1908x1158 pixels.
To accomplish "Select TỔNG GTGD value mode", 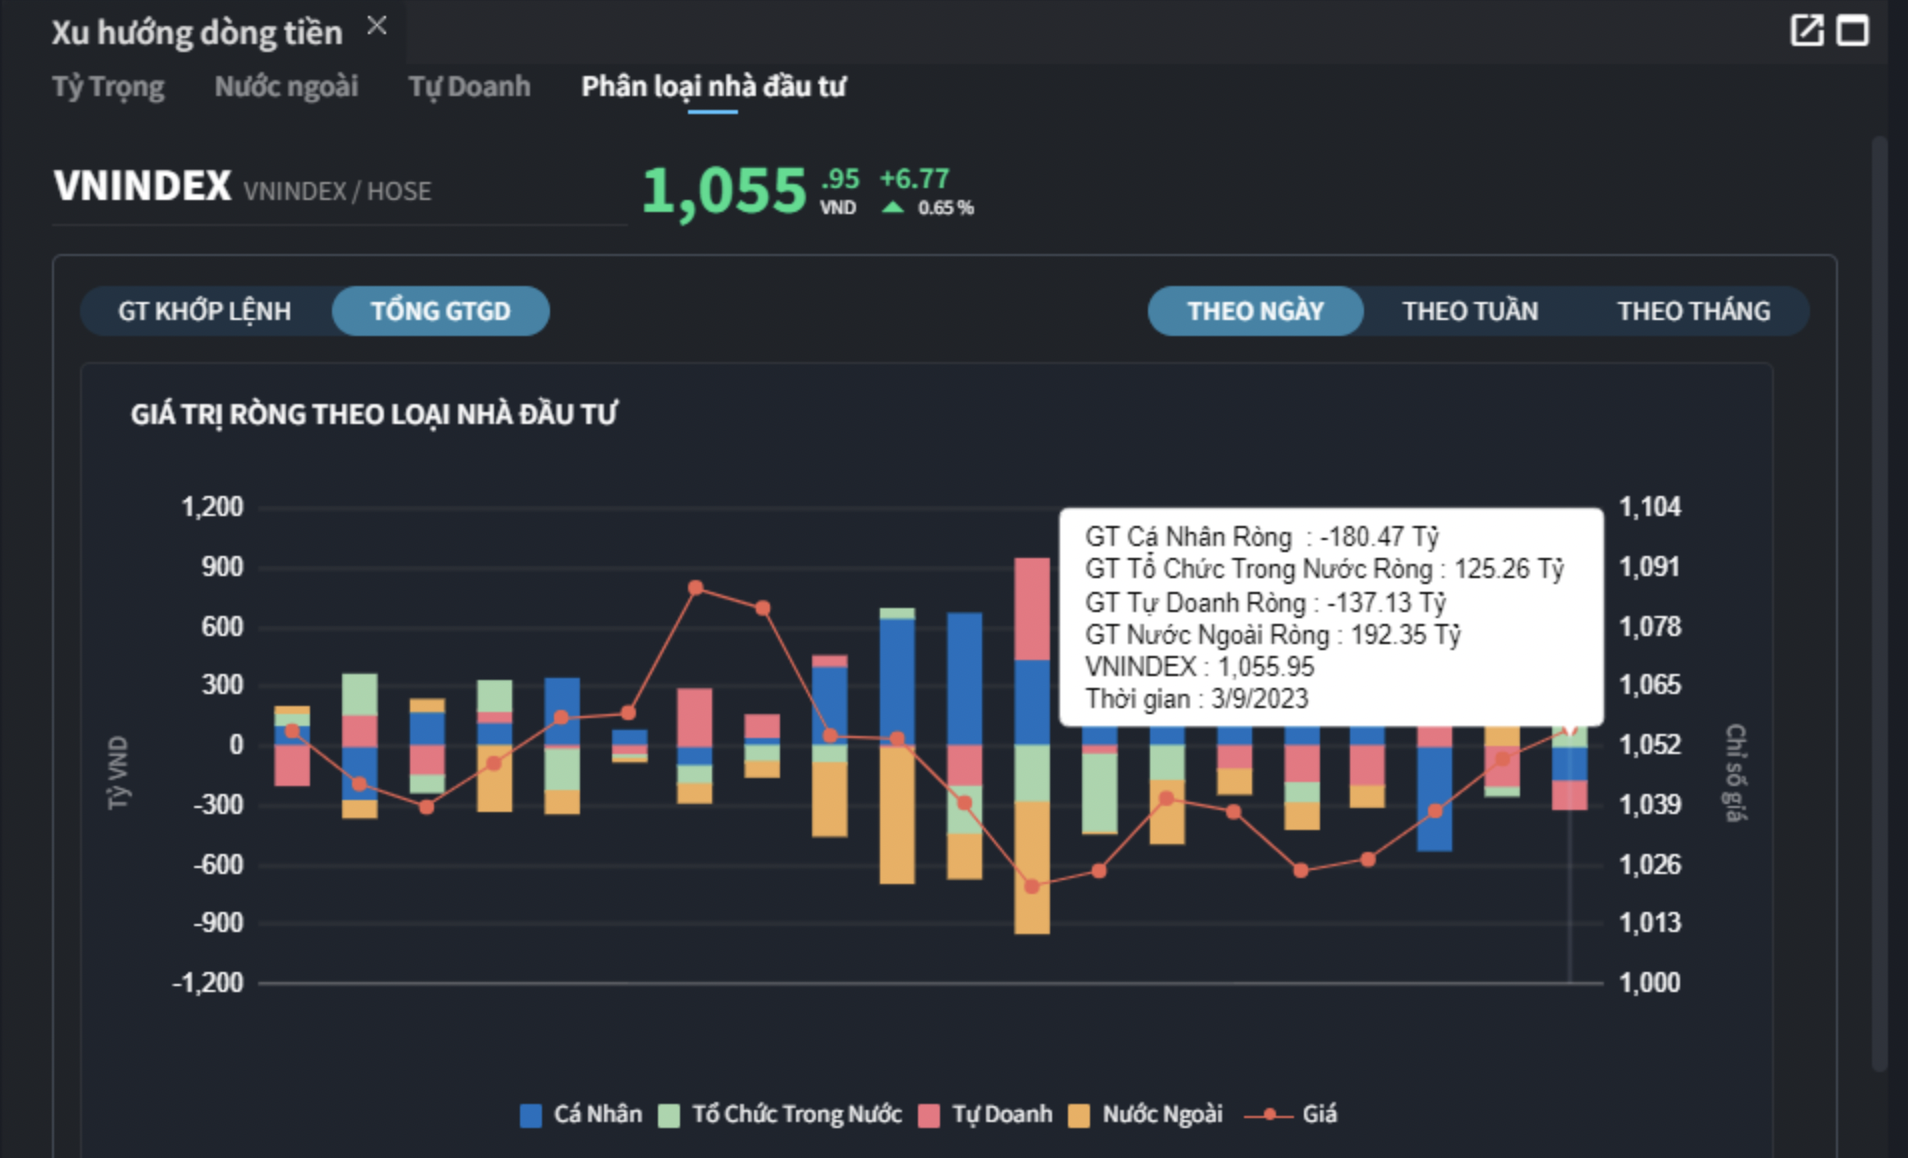I will 440,311.
